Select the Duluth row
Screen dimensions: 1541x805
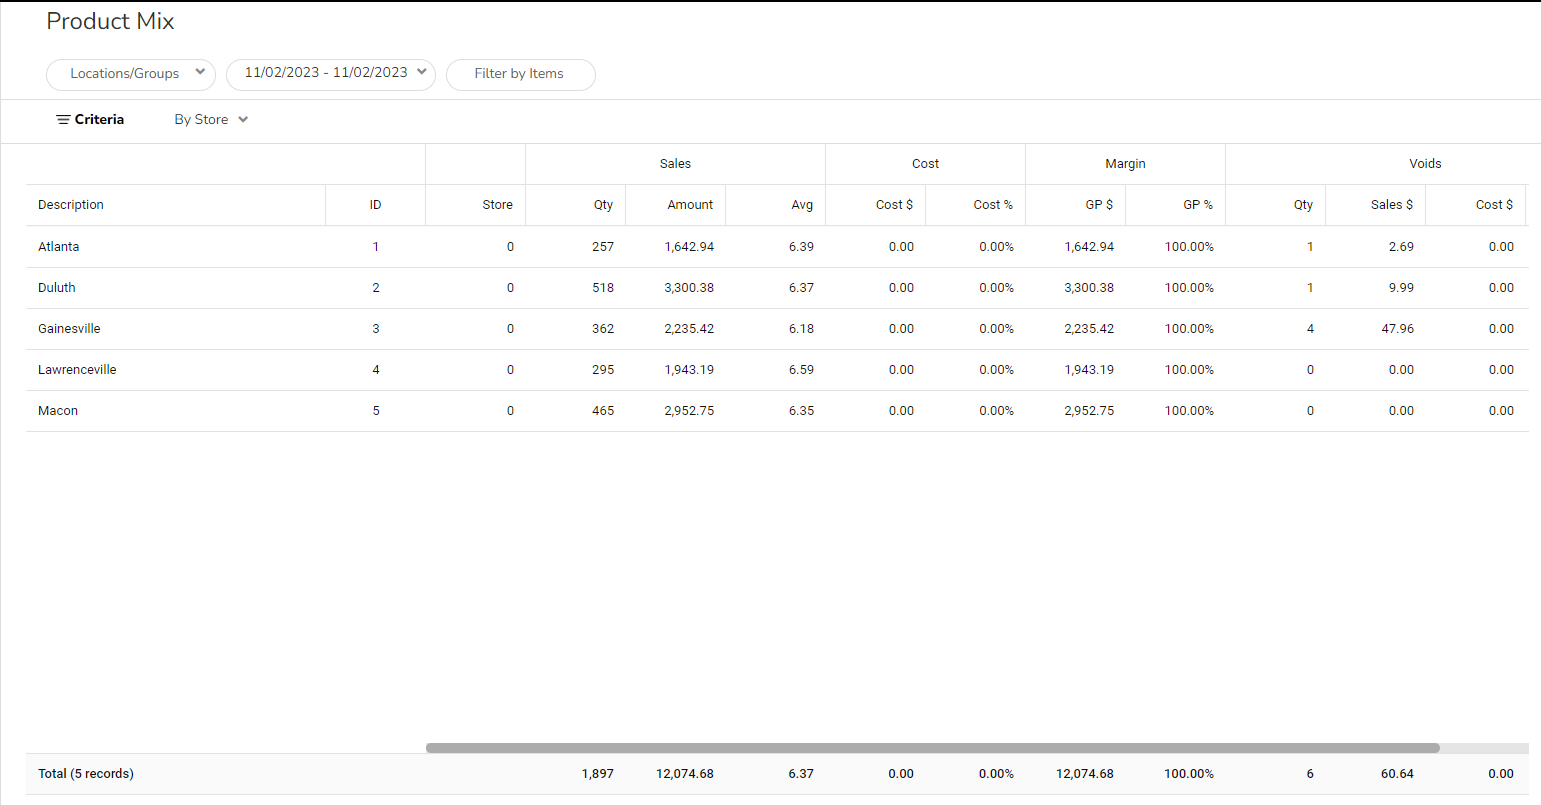click(x=57, y=288)
